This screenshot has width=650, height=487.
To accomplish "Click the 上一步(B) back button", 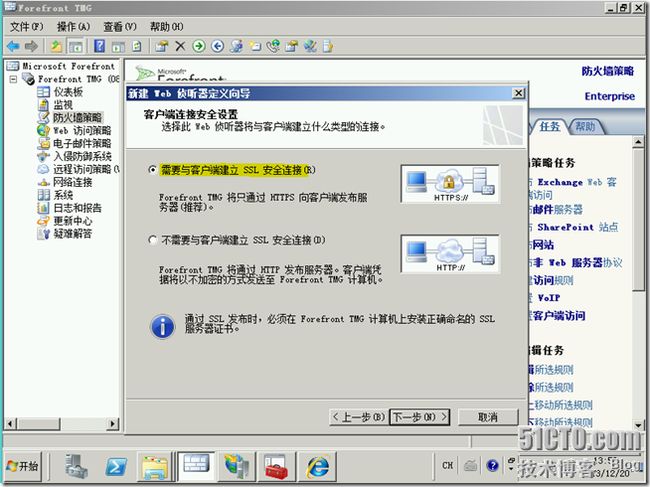I will (x=359, y=417).
